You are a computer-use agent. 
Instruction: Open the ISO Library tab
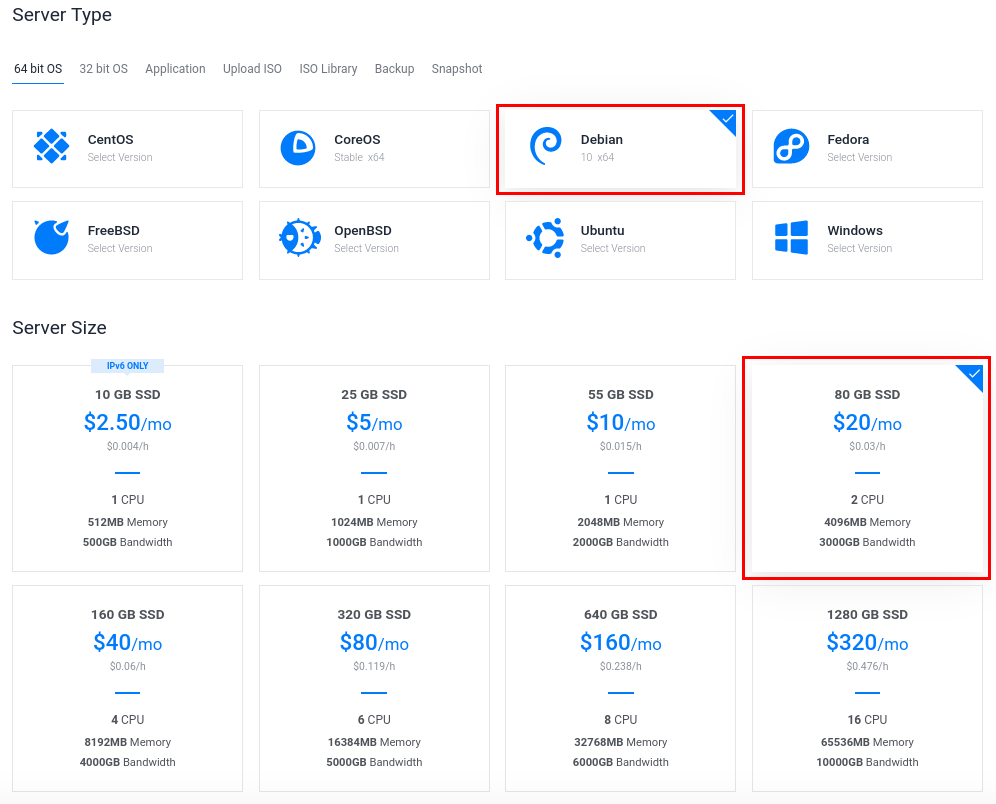coord(328,68)
